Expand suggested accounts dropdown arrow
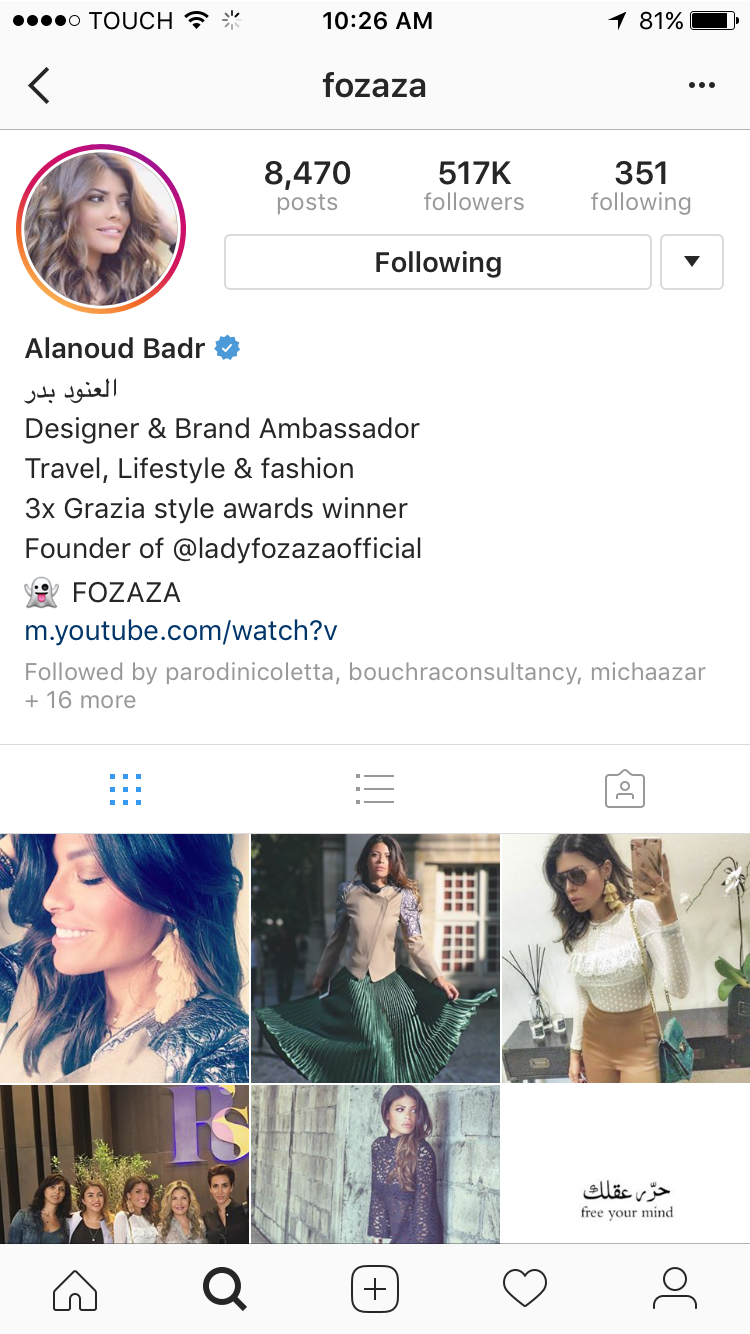 pos(692,262)
